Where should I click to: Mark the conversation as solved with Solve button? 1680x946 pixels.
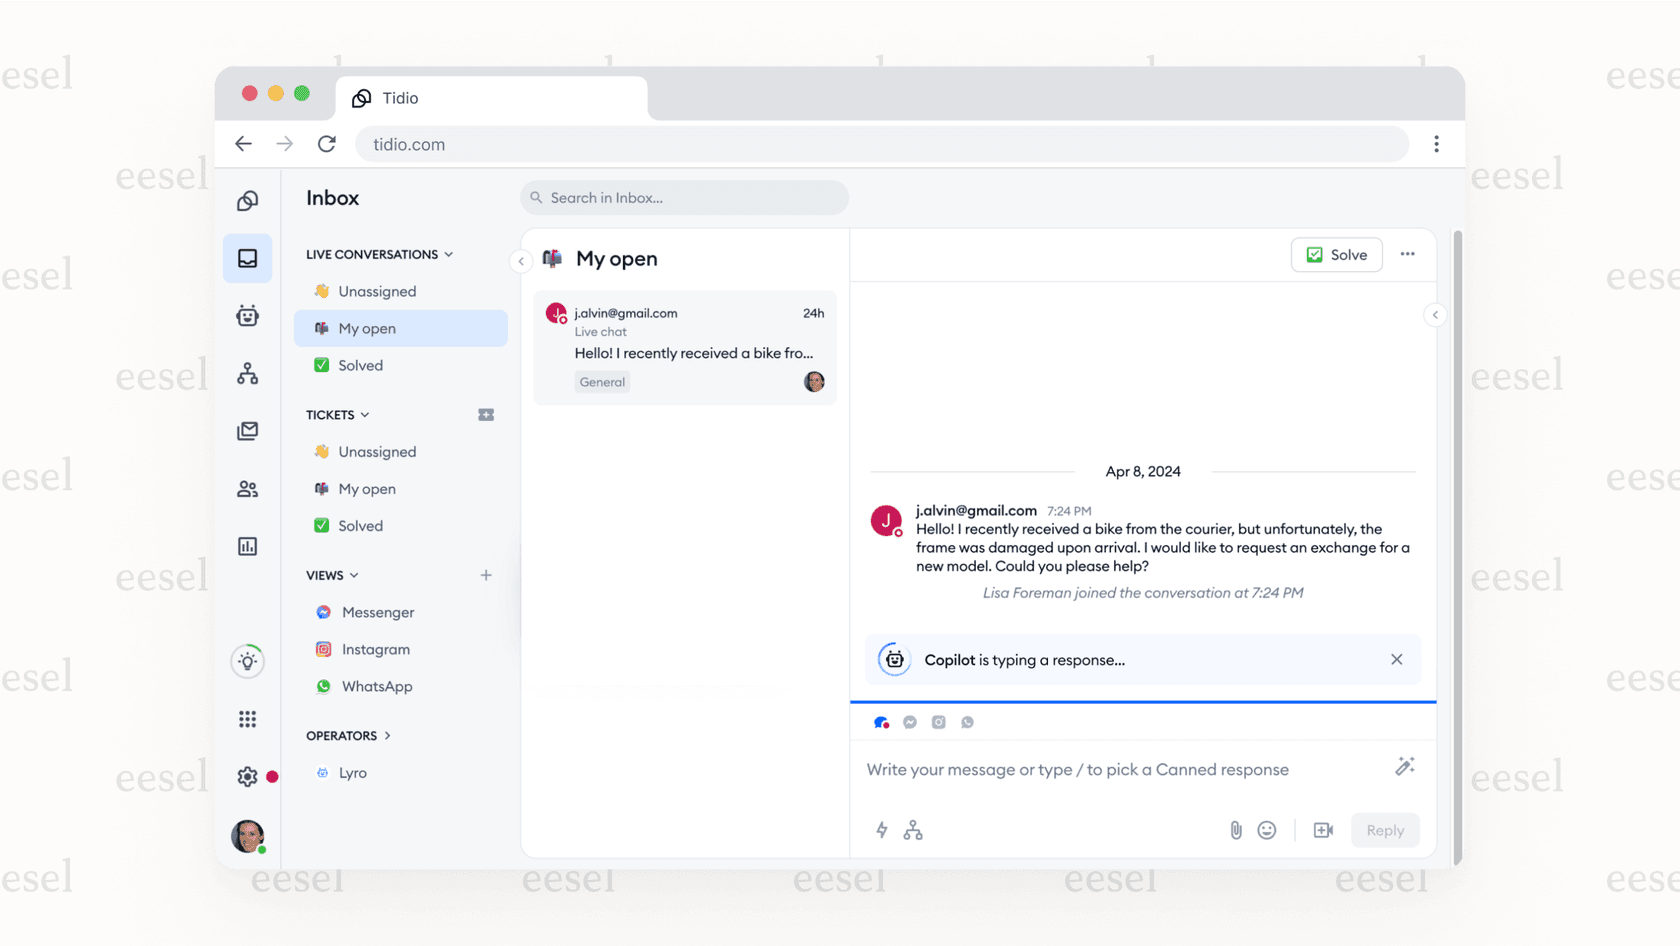click(x=1336, y=254)
